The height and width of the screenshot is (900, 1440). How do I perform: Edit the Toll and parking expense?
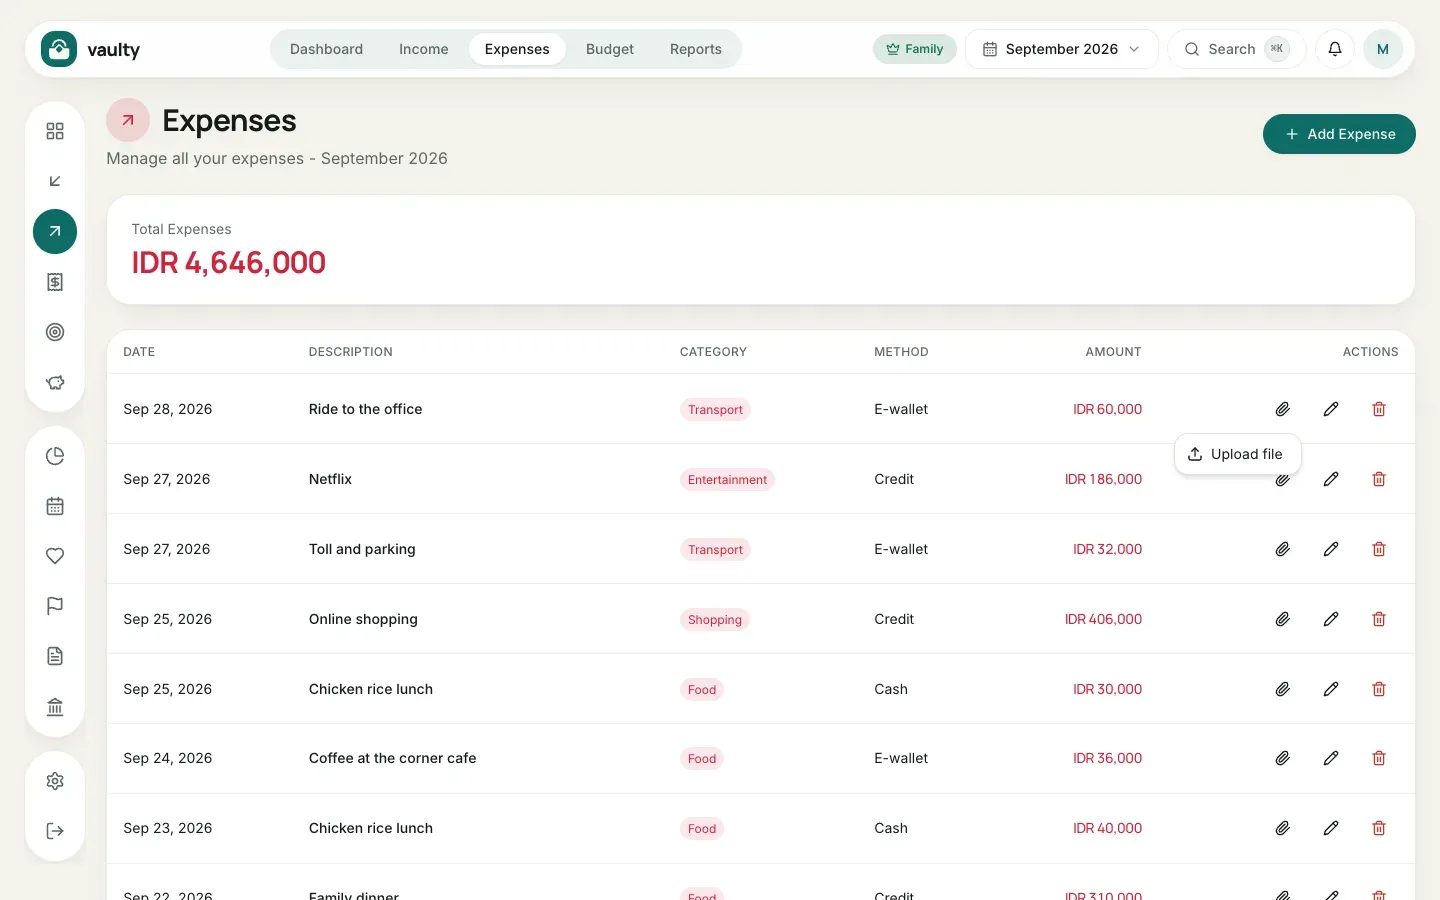[1331, 549]
